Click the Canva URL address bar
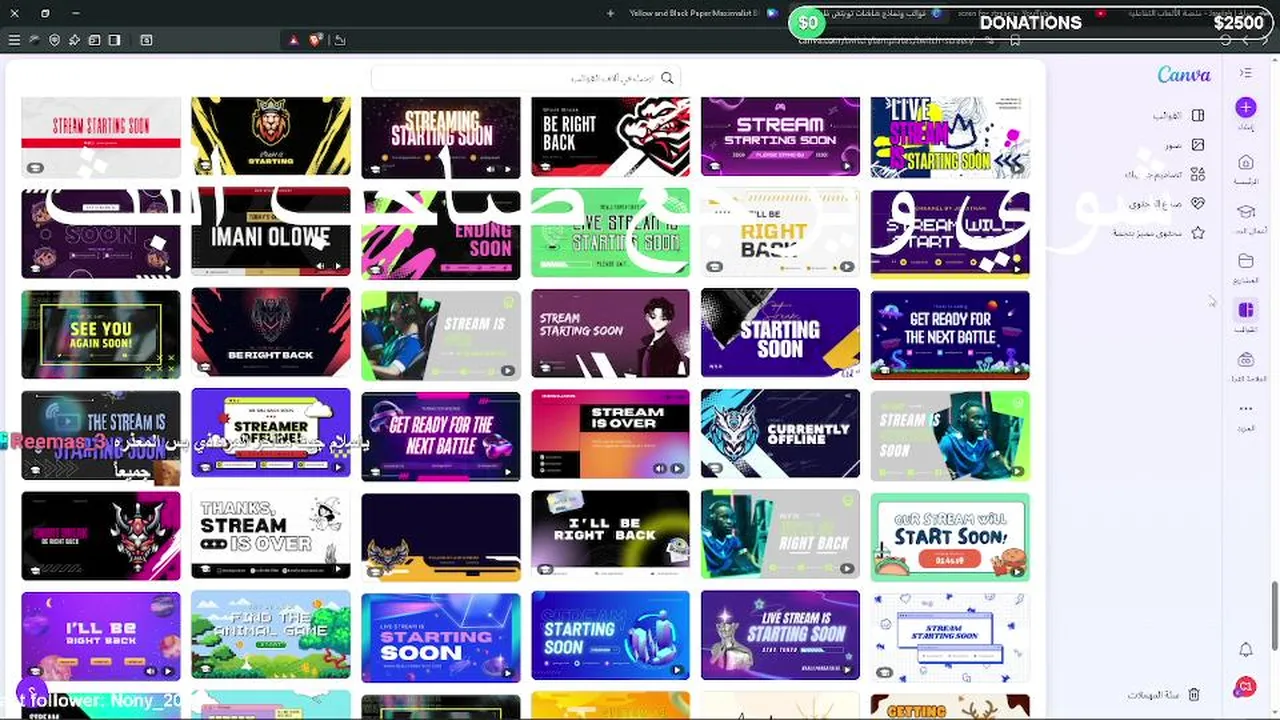This screenshot has height=720, width=1280. pyautogui.click(x=885, y=40)
